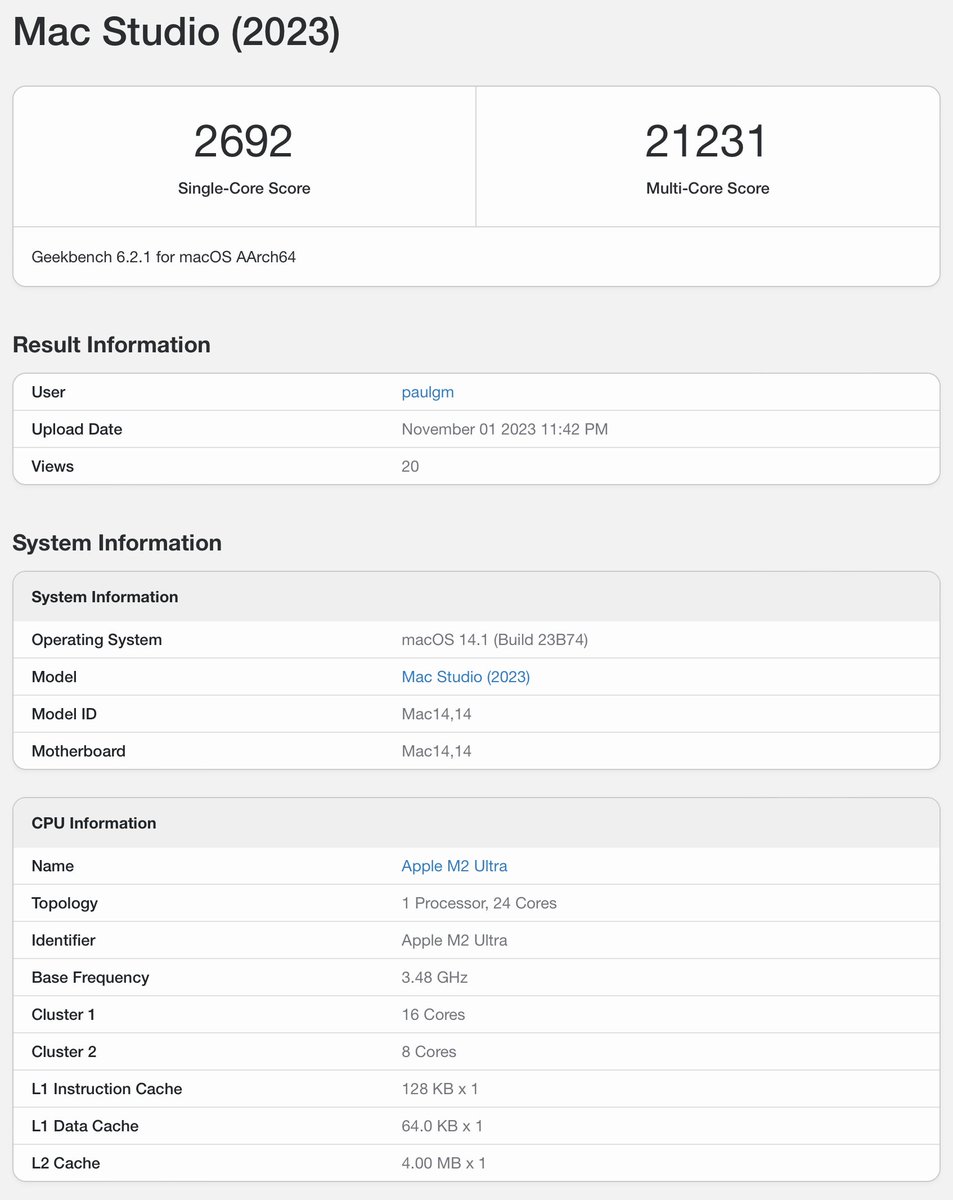Click the macOS 14.1 (Build 23B74) value
Viewport: 953px width, 1200px height.
(494, 640)
